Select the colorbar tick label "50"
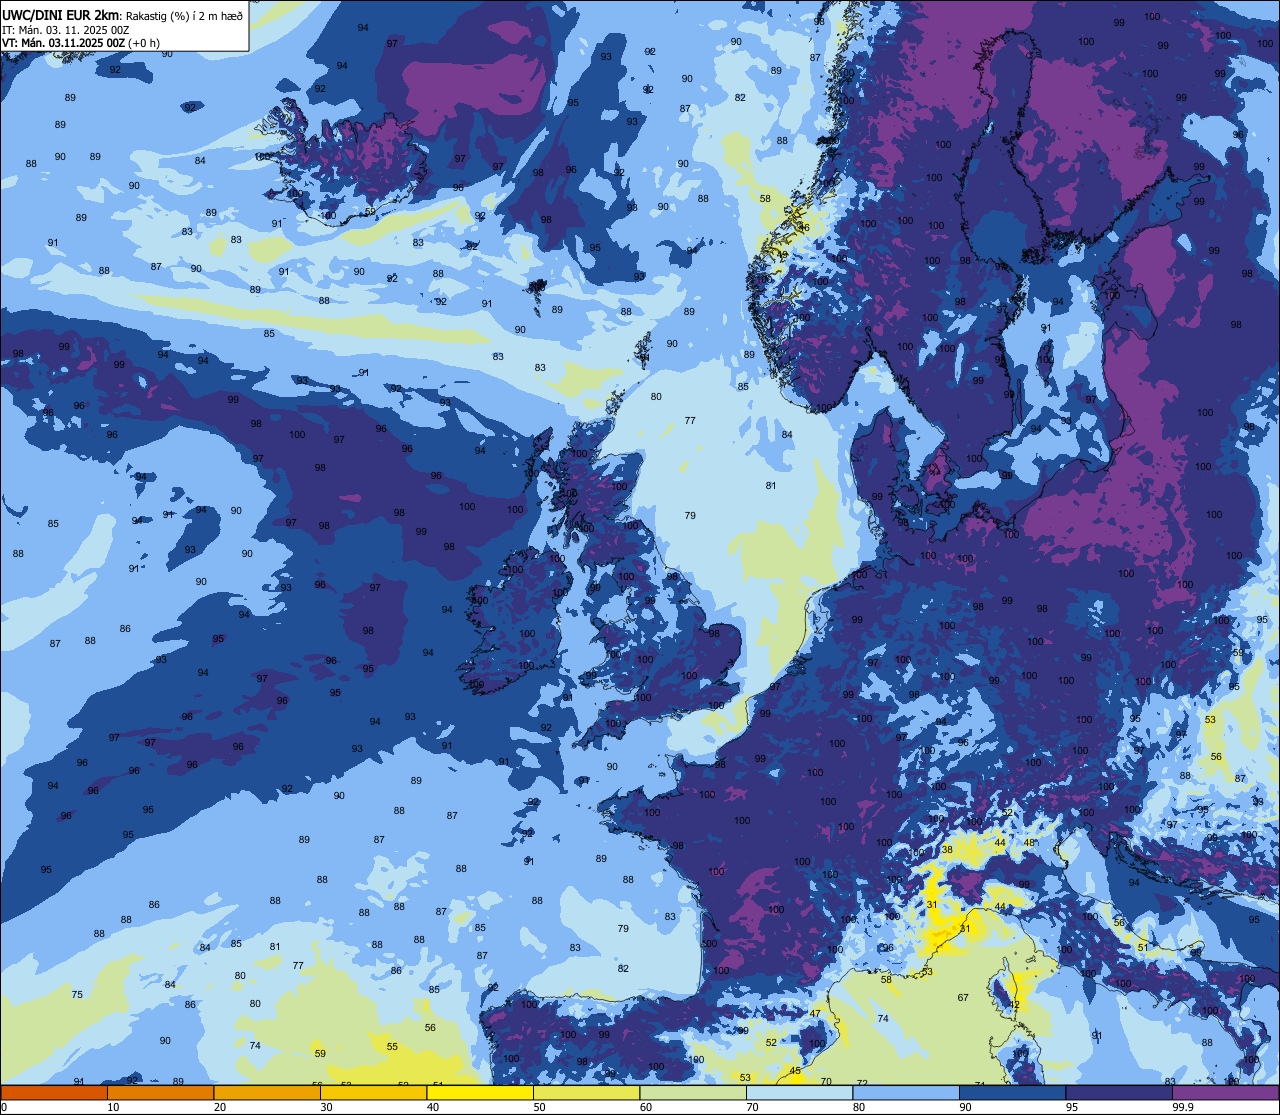 pyautogui.click(x=539, y=1107)
